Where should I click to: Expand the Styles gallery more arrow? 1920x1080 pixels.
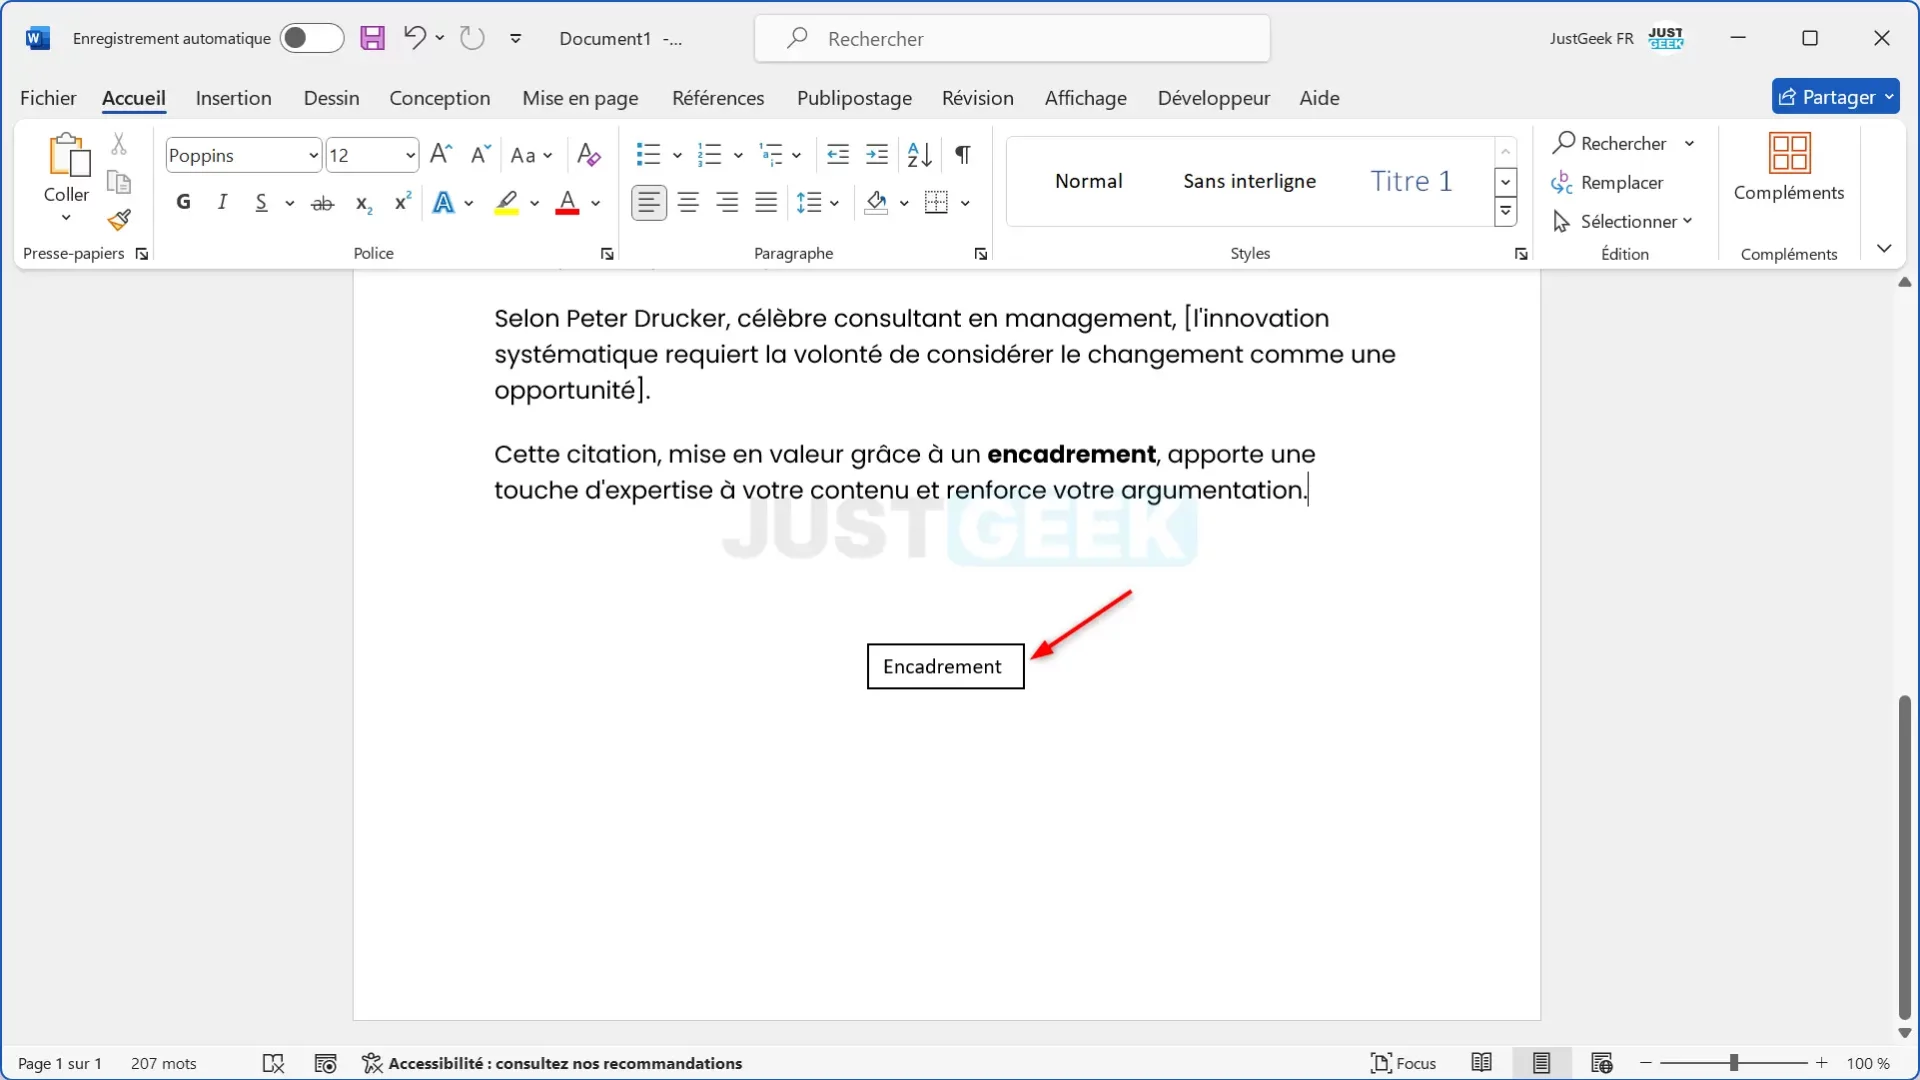tap(1505, 211)
